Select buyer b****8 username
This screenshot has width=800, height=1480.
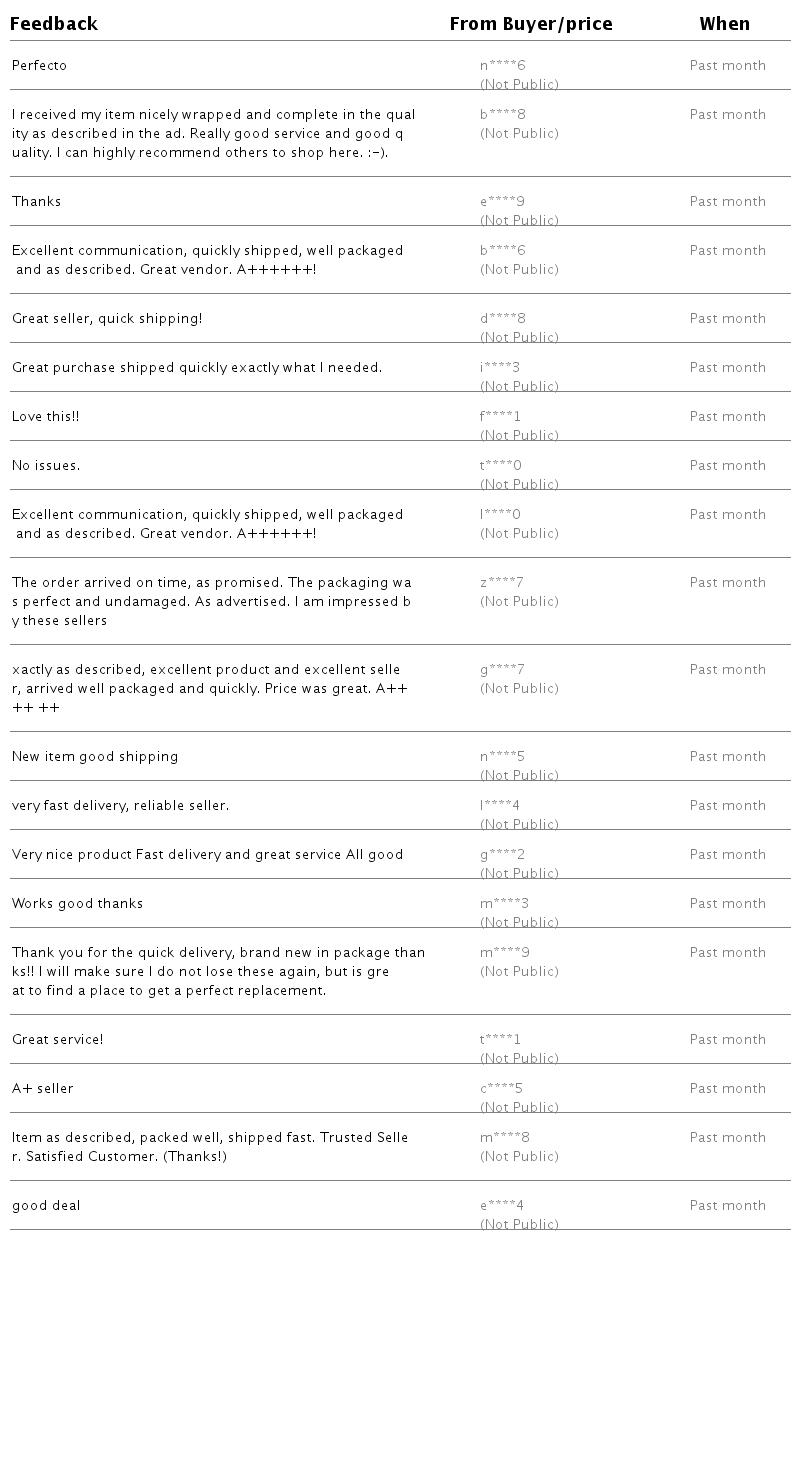click(502, 115)
